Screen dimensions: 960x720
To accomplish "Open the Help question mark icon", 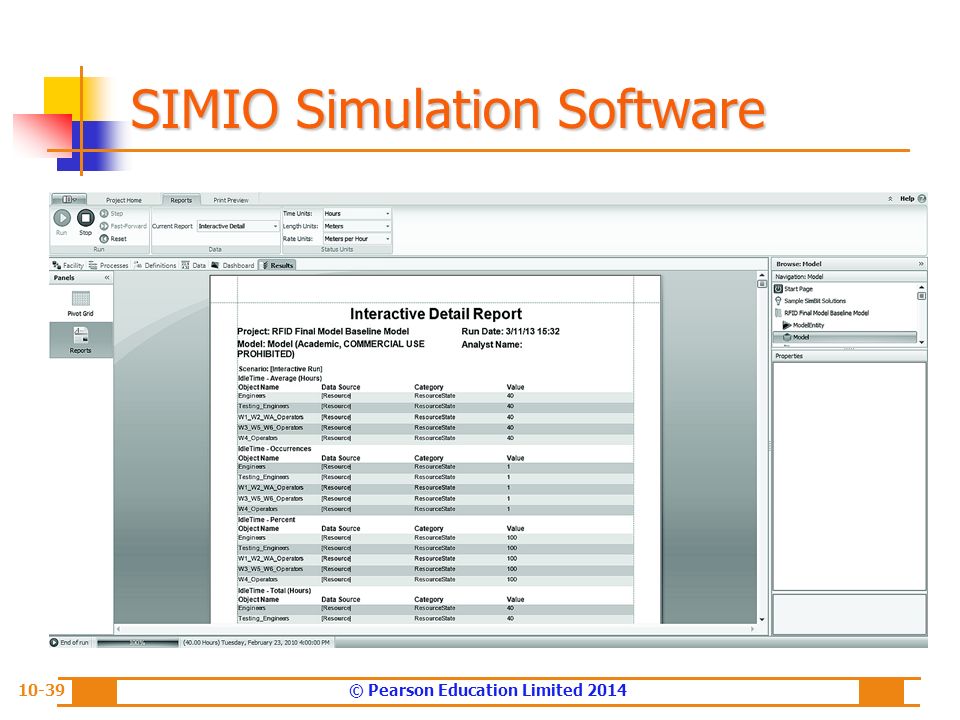I will (x=922, y=199).
